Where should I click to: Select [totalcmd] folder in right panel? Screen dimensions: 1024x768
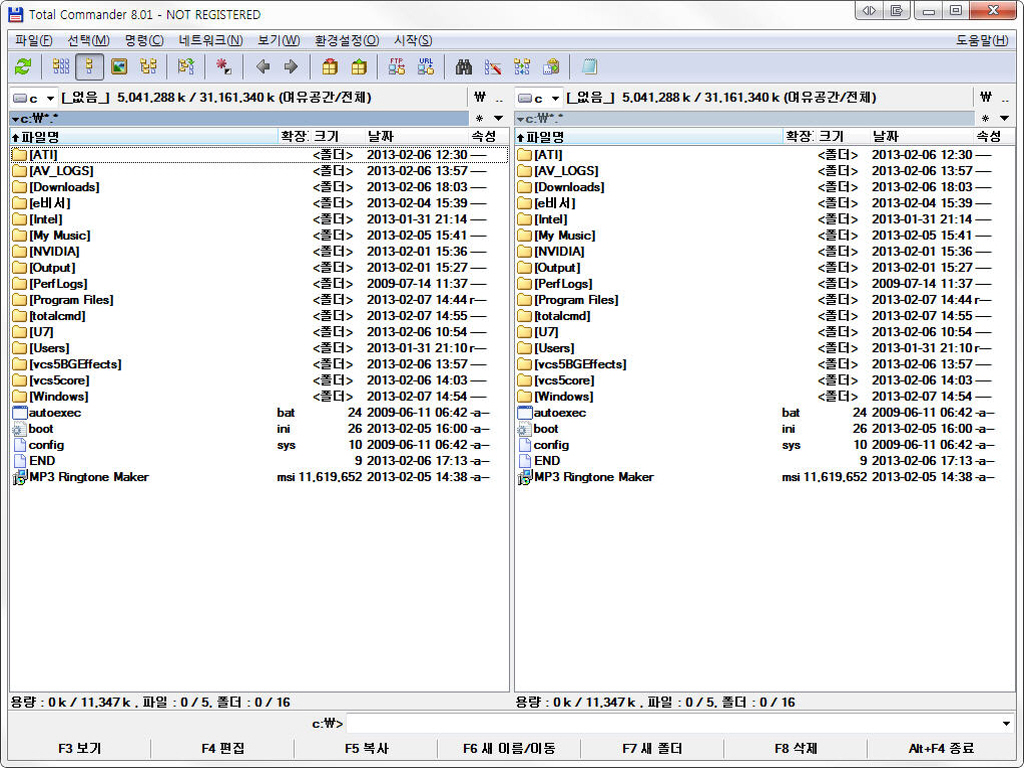764,316
